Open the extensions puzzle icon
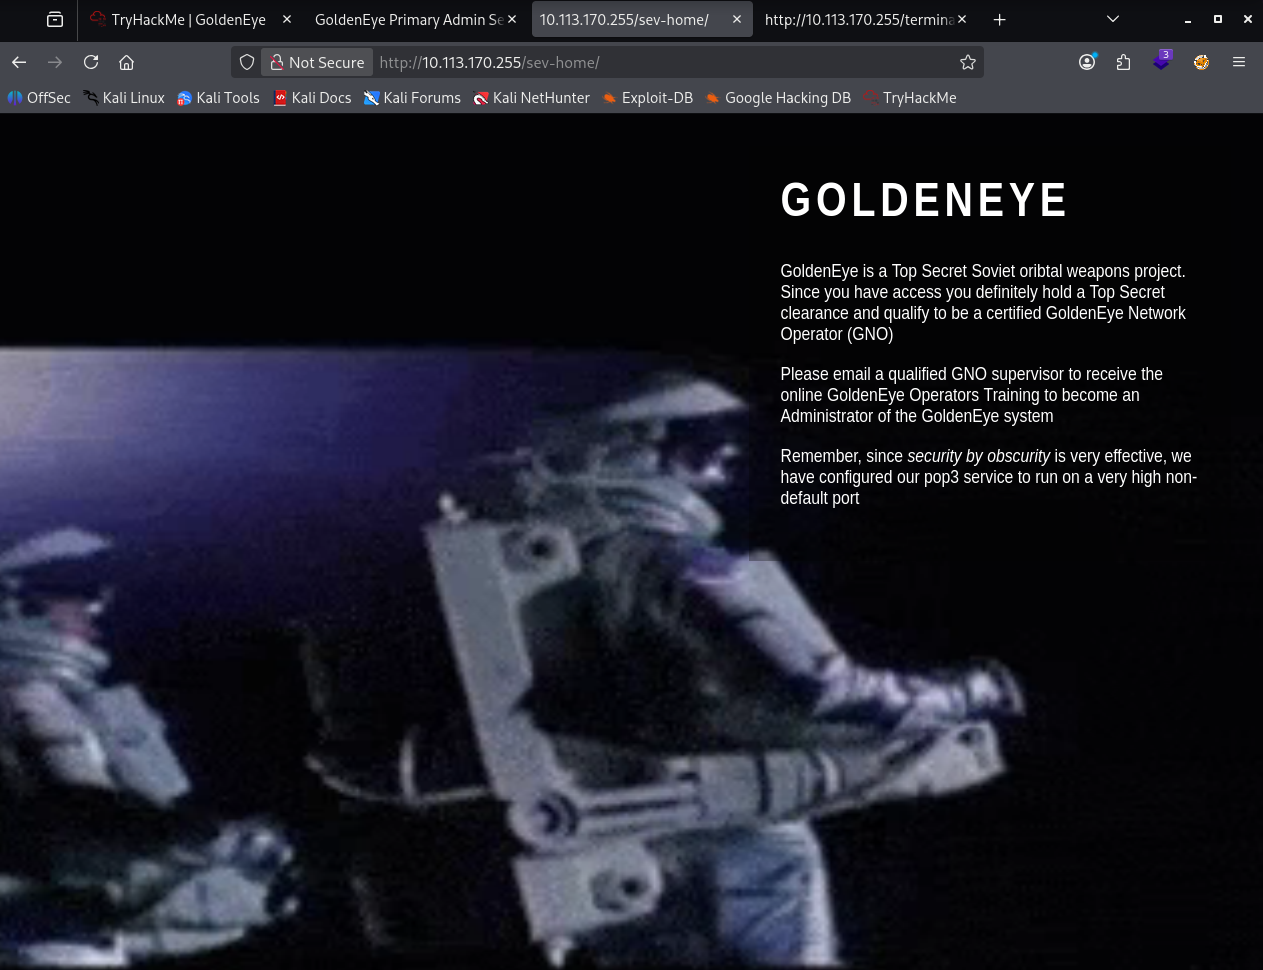Viewport: 1263px width, 970px height. [x=1123, y=62]
